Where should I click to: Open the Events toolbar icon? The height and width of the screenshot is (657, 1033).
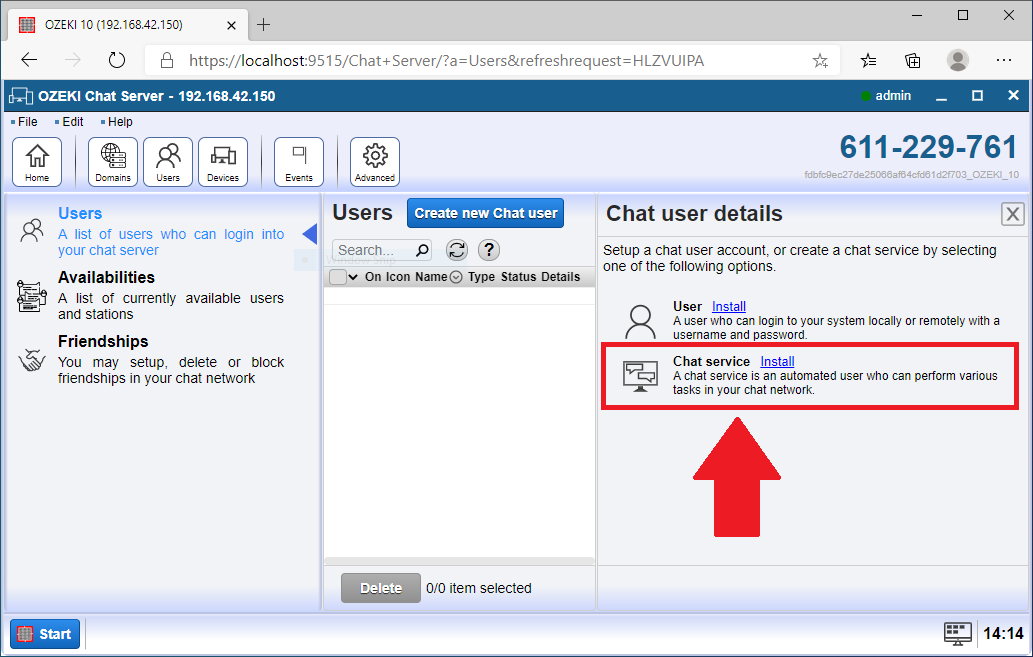(x=298, y=160)
